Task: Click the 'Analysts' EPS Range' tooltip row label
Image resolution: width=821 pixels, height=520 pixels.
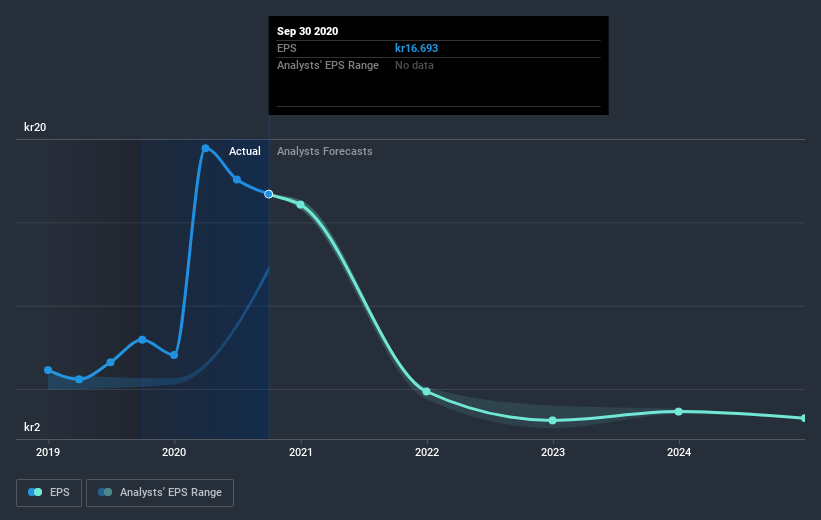Action: (328, 65)
